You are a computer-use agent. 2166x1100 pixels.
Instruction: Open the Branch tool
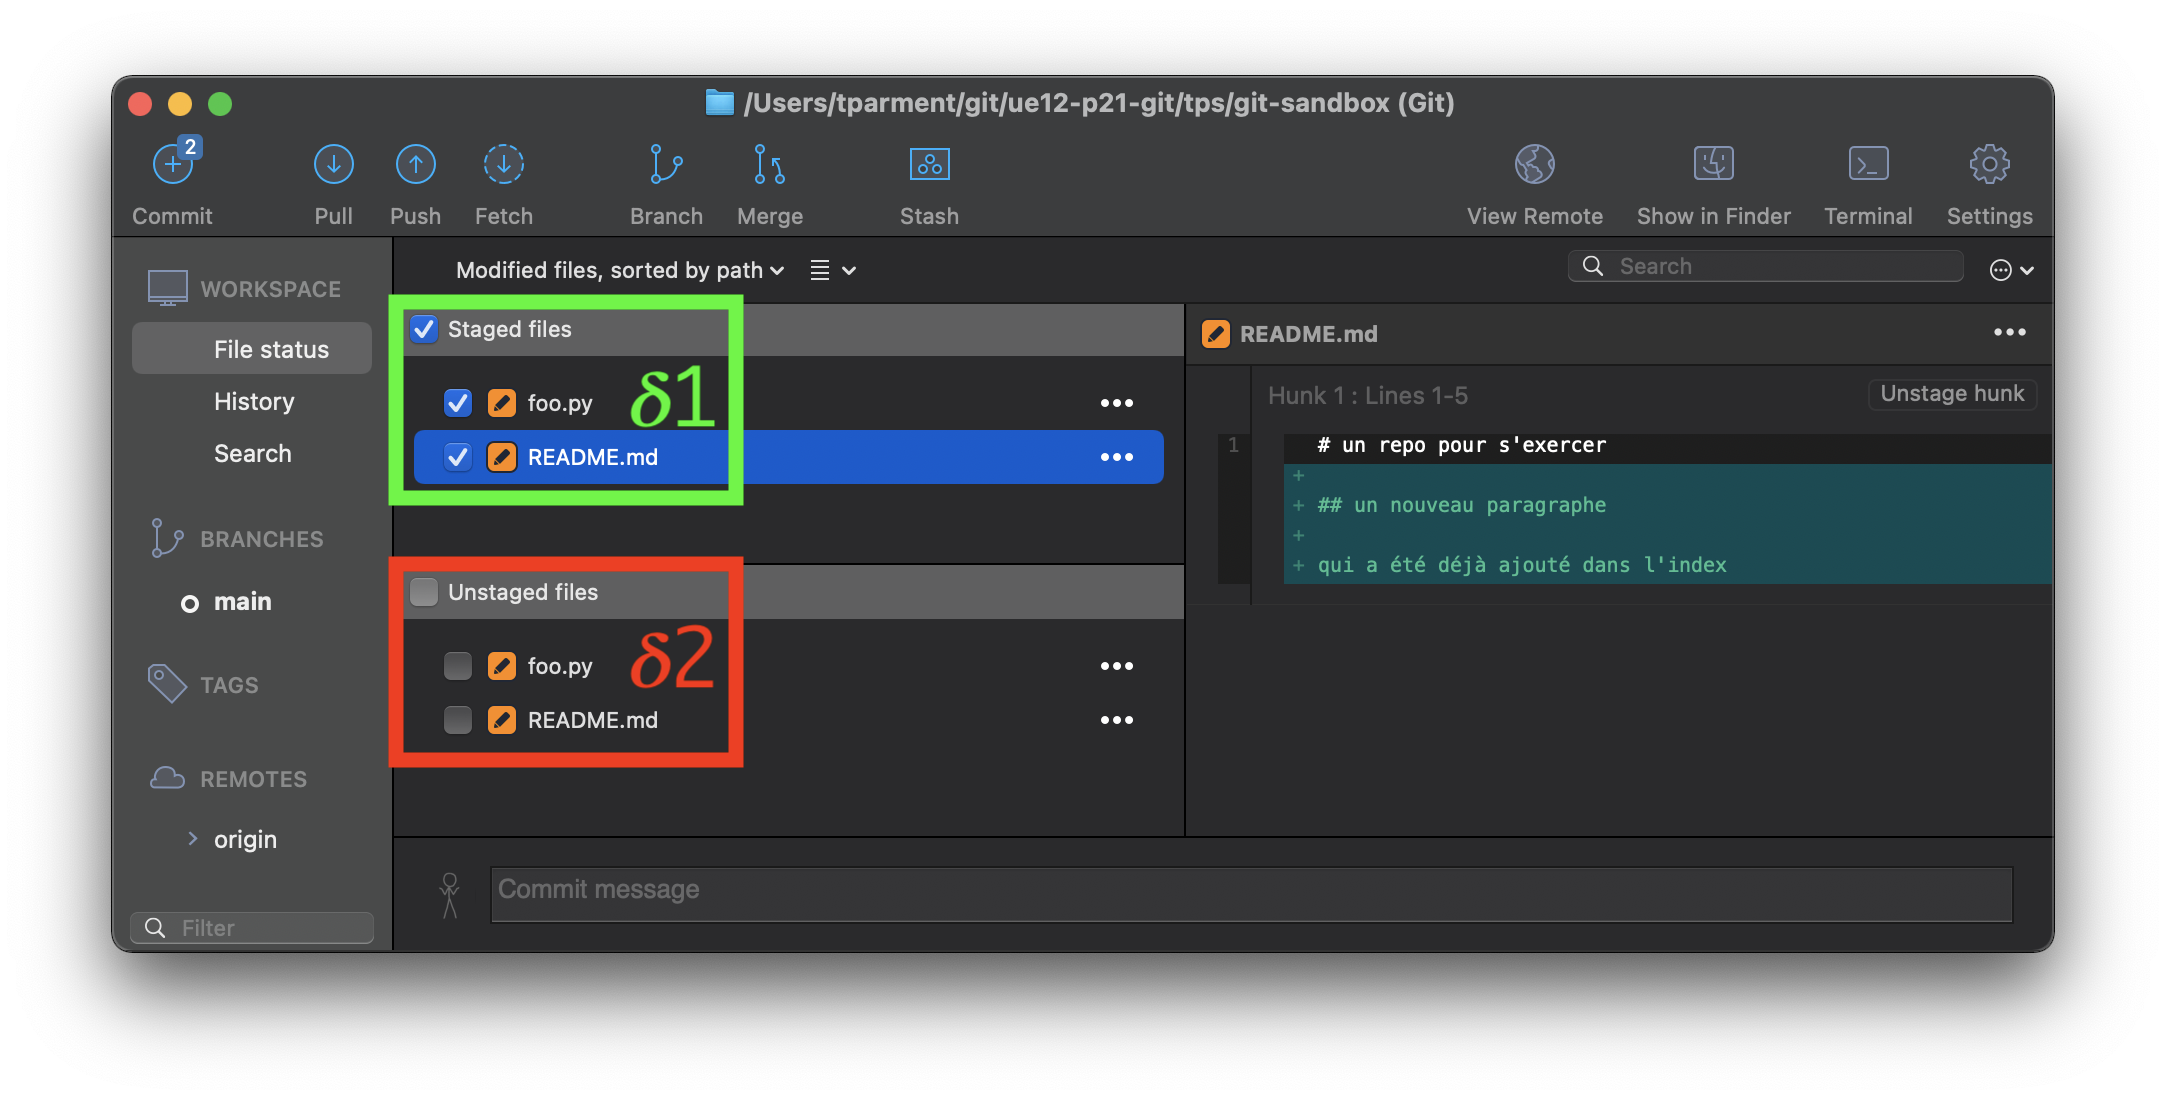666,165
